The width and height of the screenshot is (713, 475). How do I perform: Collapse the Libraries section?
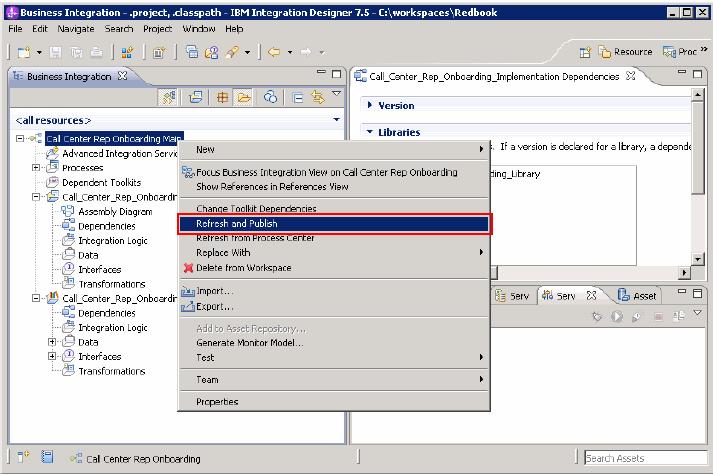tap(370, 132)
